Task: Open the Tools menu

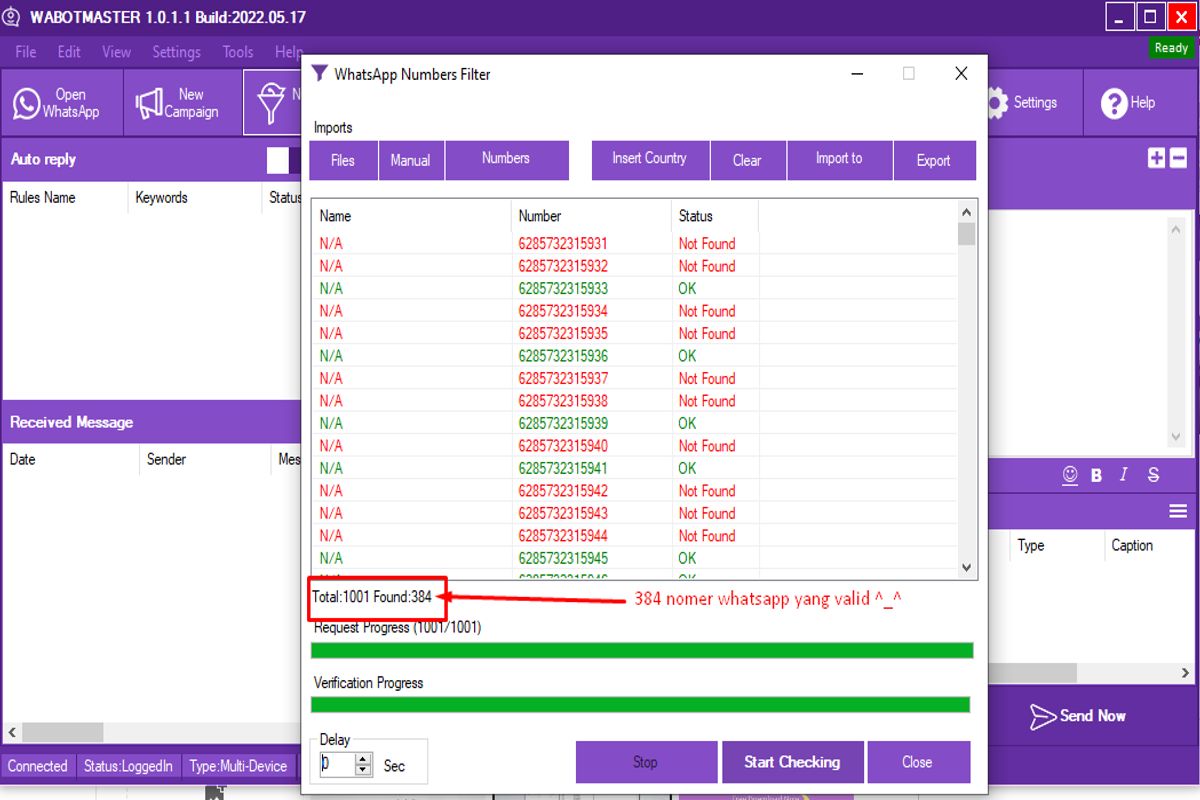Action: [x=238, y=52]
